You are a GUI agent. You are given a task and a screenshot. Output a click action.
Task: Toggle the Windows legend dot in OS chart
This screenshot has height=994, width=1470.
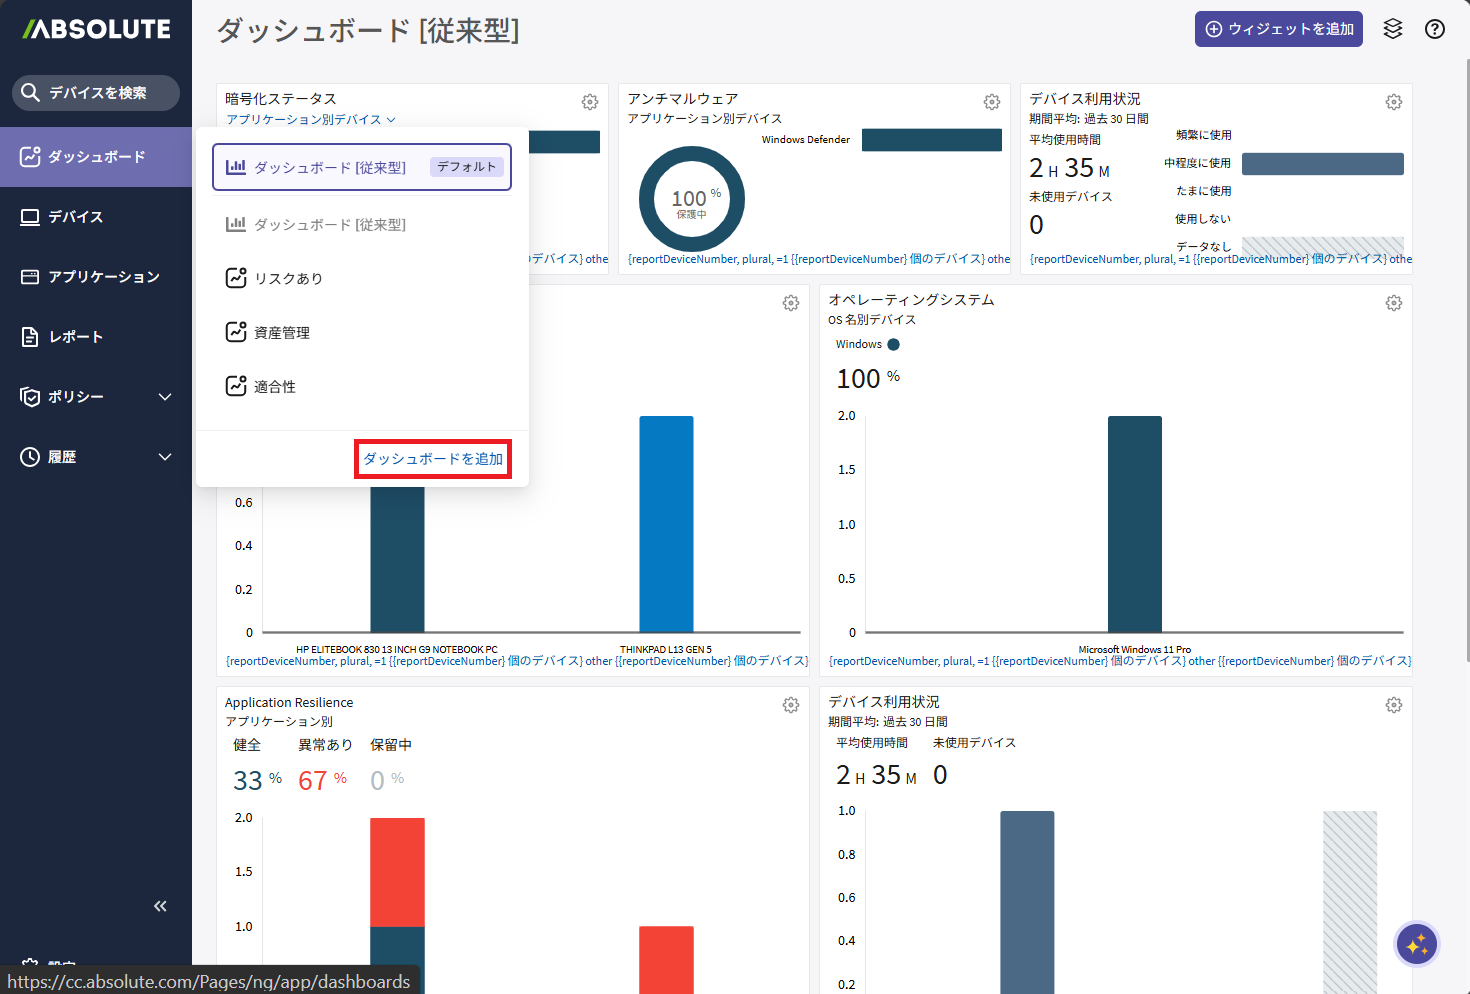(893, 345)
